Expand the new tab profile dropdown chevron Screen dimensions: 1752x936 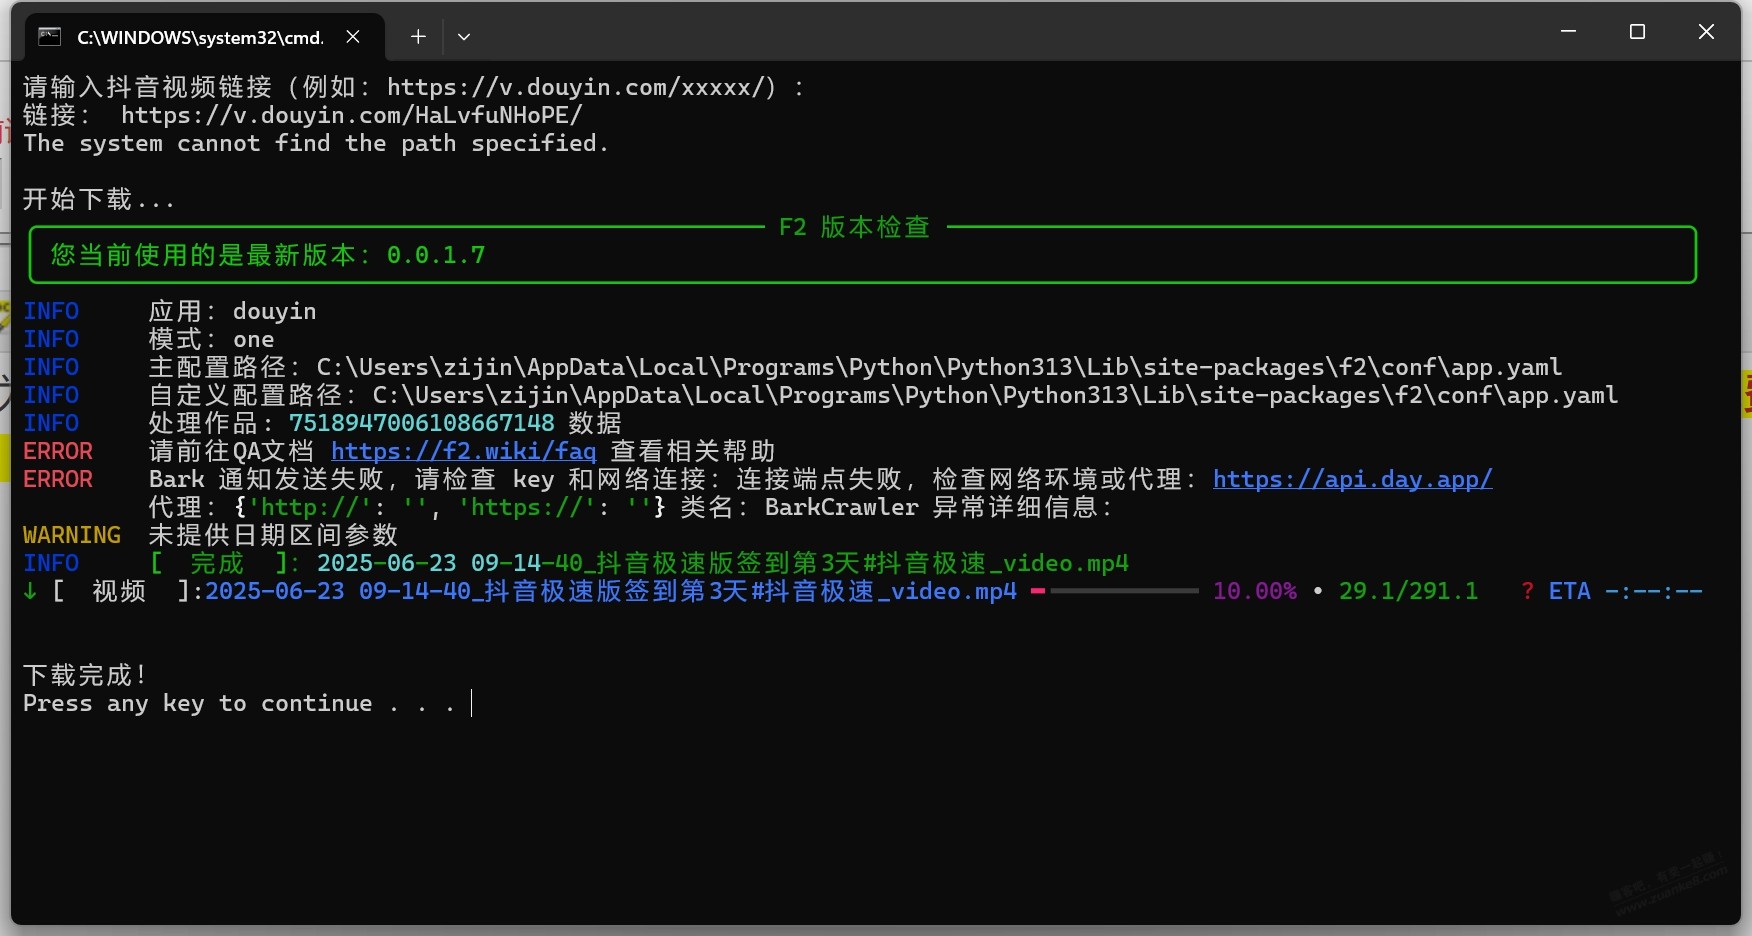click(464, 37)
